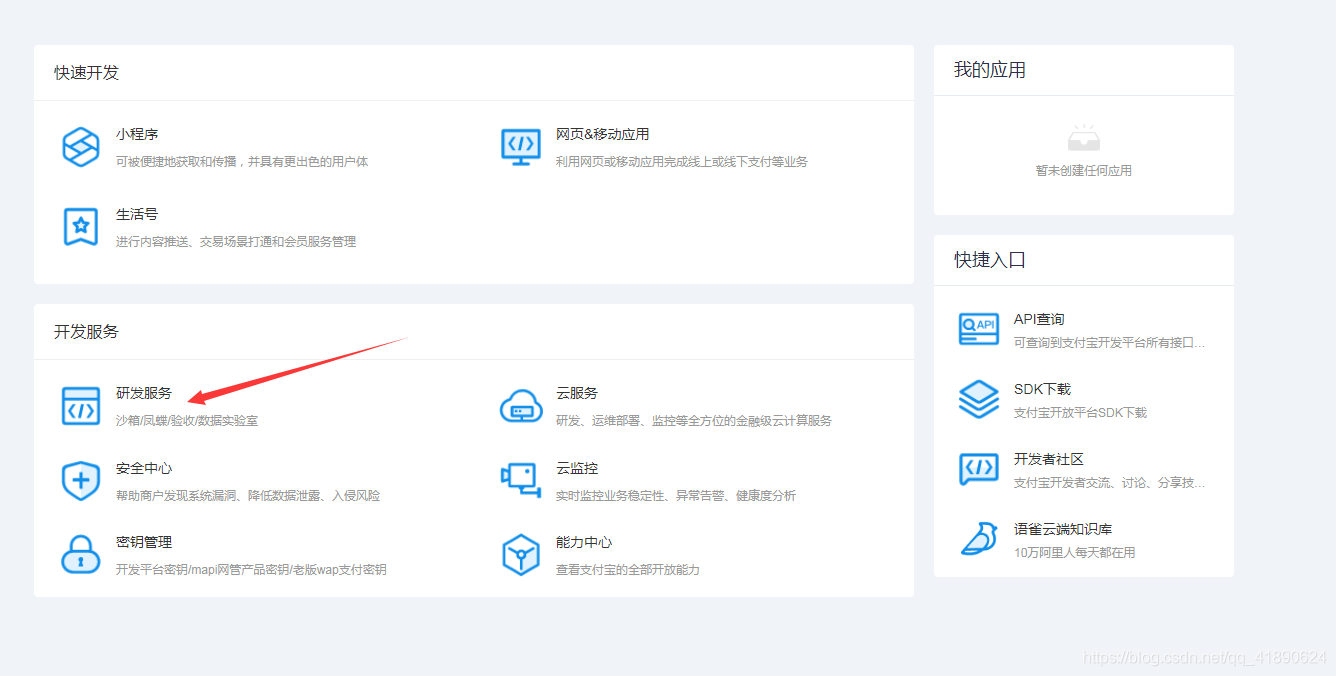Click the 语雀云端知识库 bird icon
The width and height of the screenshot is (1336, 676).
[979, 539]
